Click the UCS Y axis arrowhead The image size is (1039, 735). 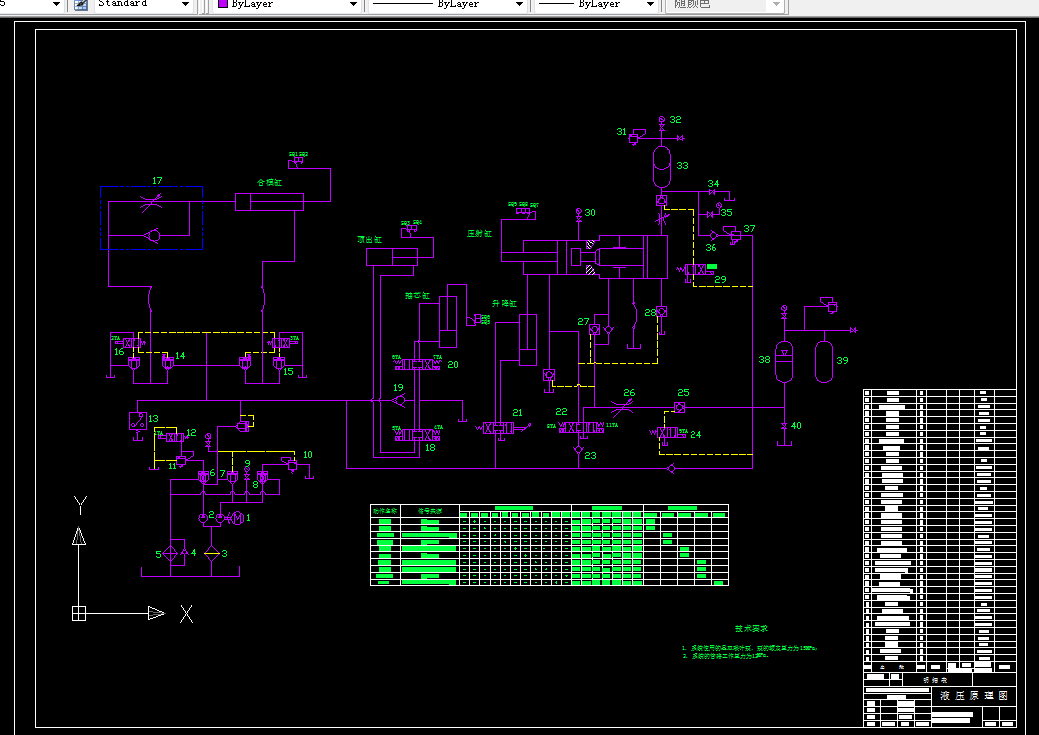(79, 536)
